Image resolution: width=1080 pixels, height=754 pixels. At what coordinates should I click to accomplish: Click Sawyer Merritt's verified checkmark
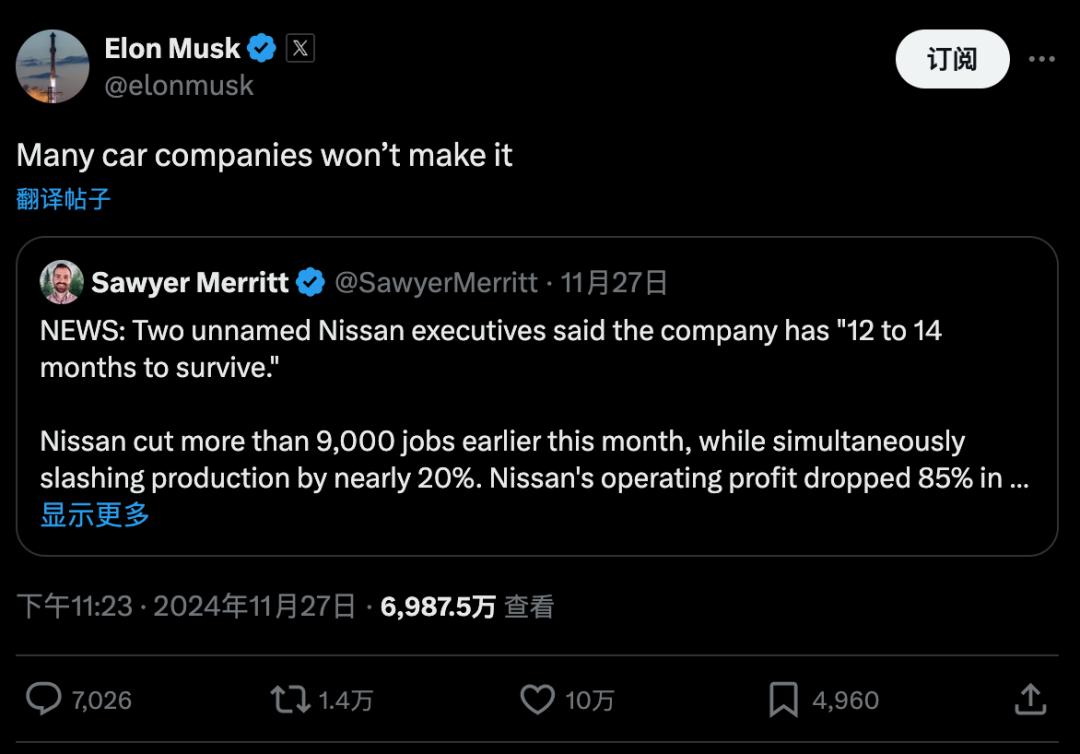pyautogui.click(x=310, y=283)
